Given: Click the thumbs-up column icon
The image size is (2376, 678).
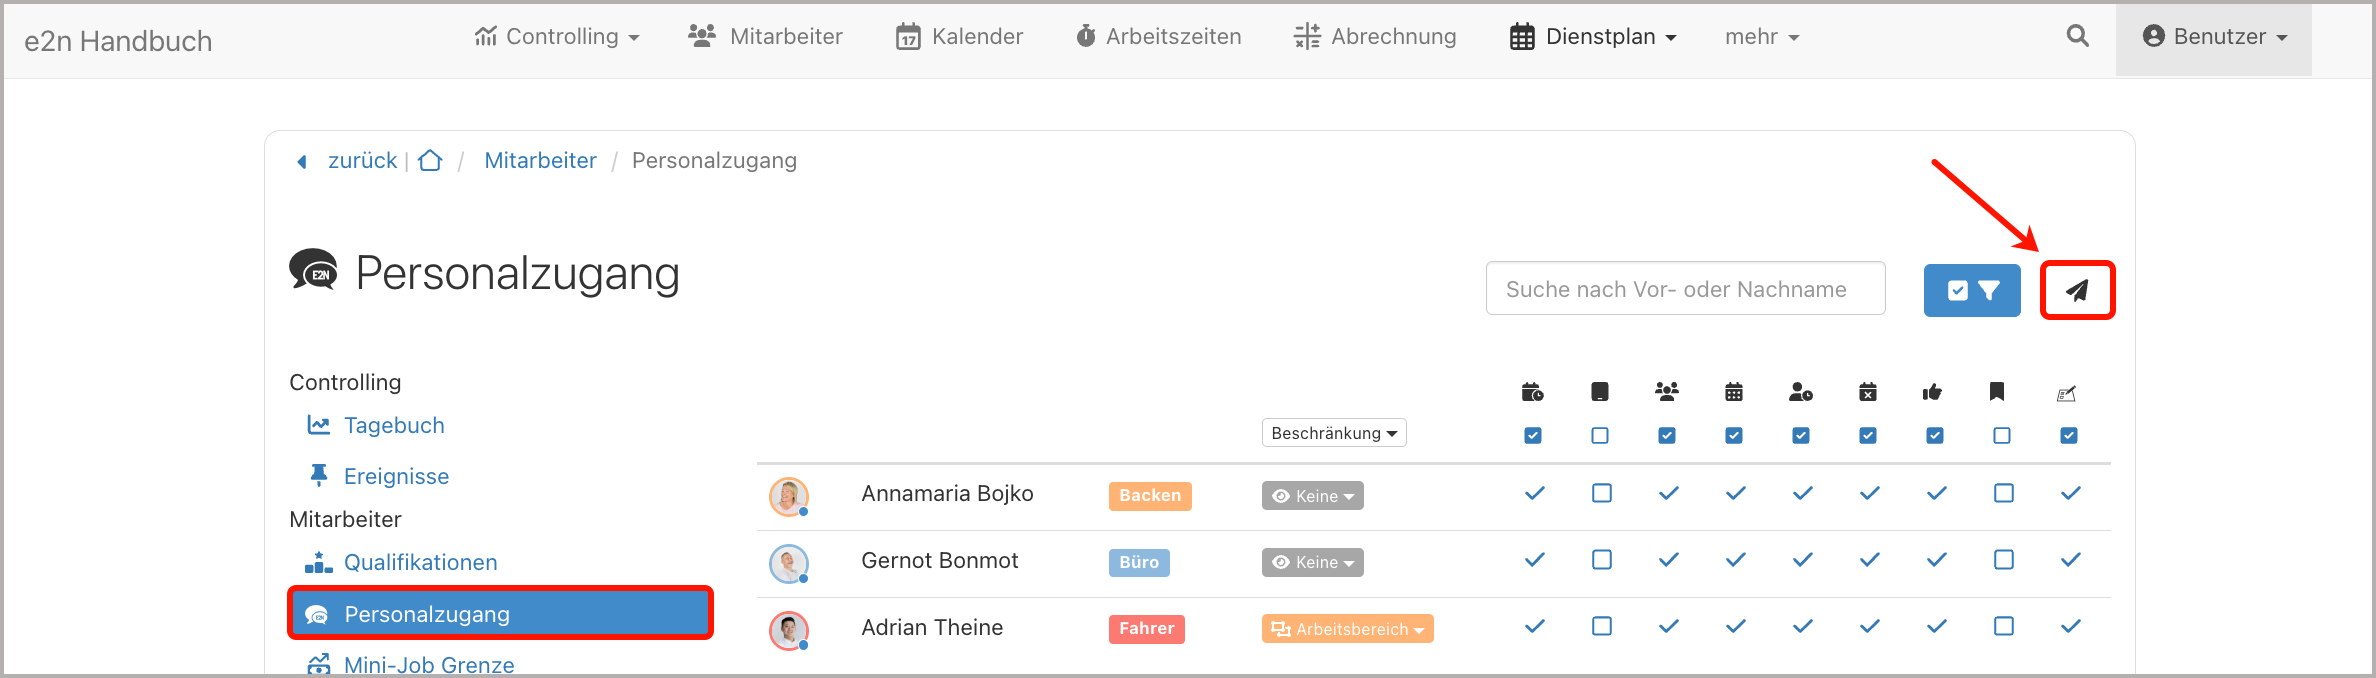Looking at the screenshot, I should pyautogui.click(x=1934, y=392).
